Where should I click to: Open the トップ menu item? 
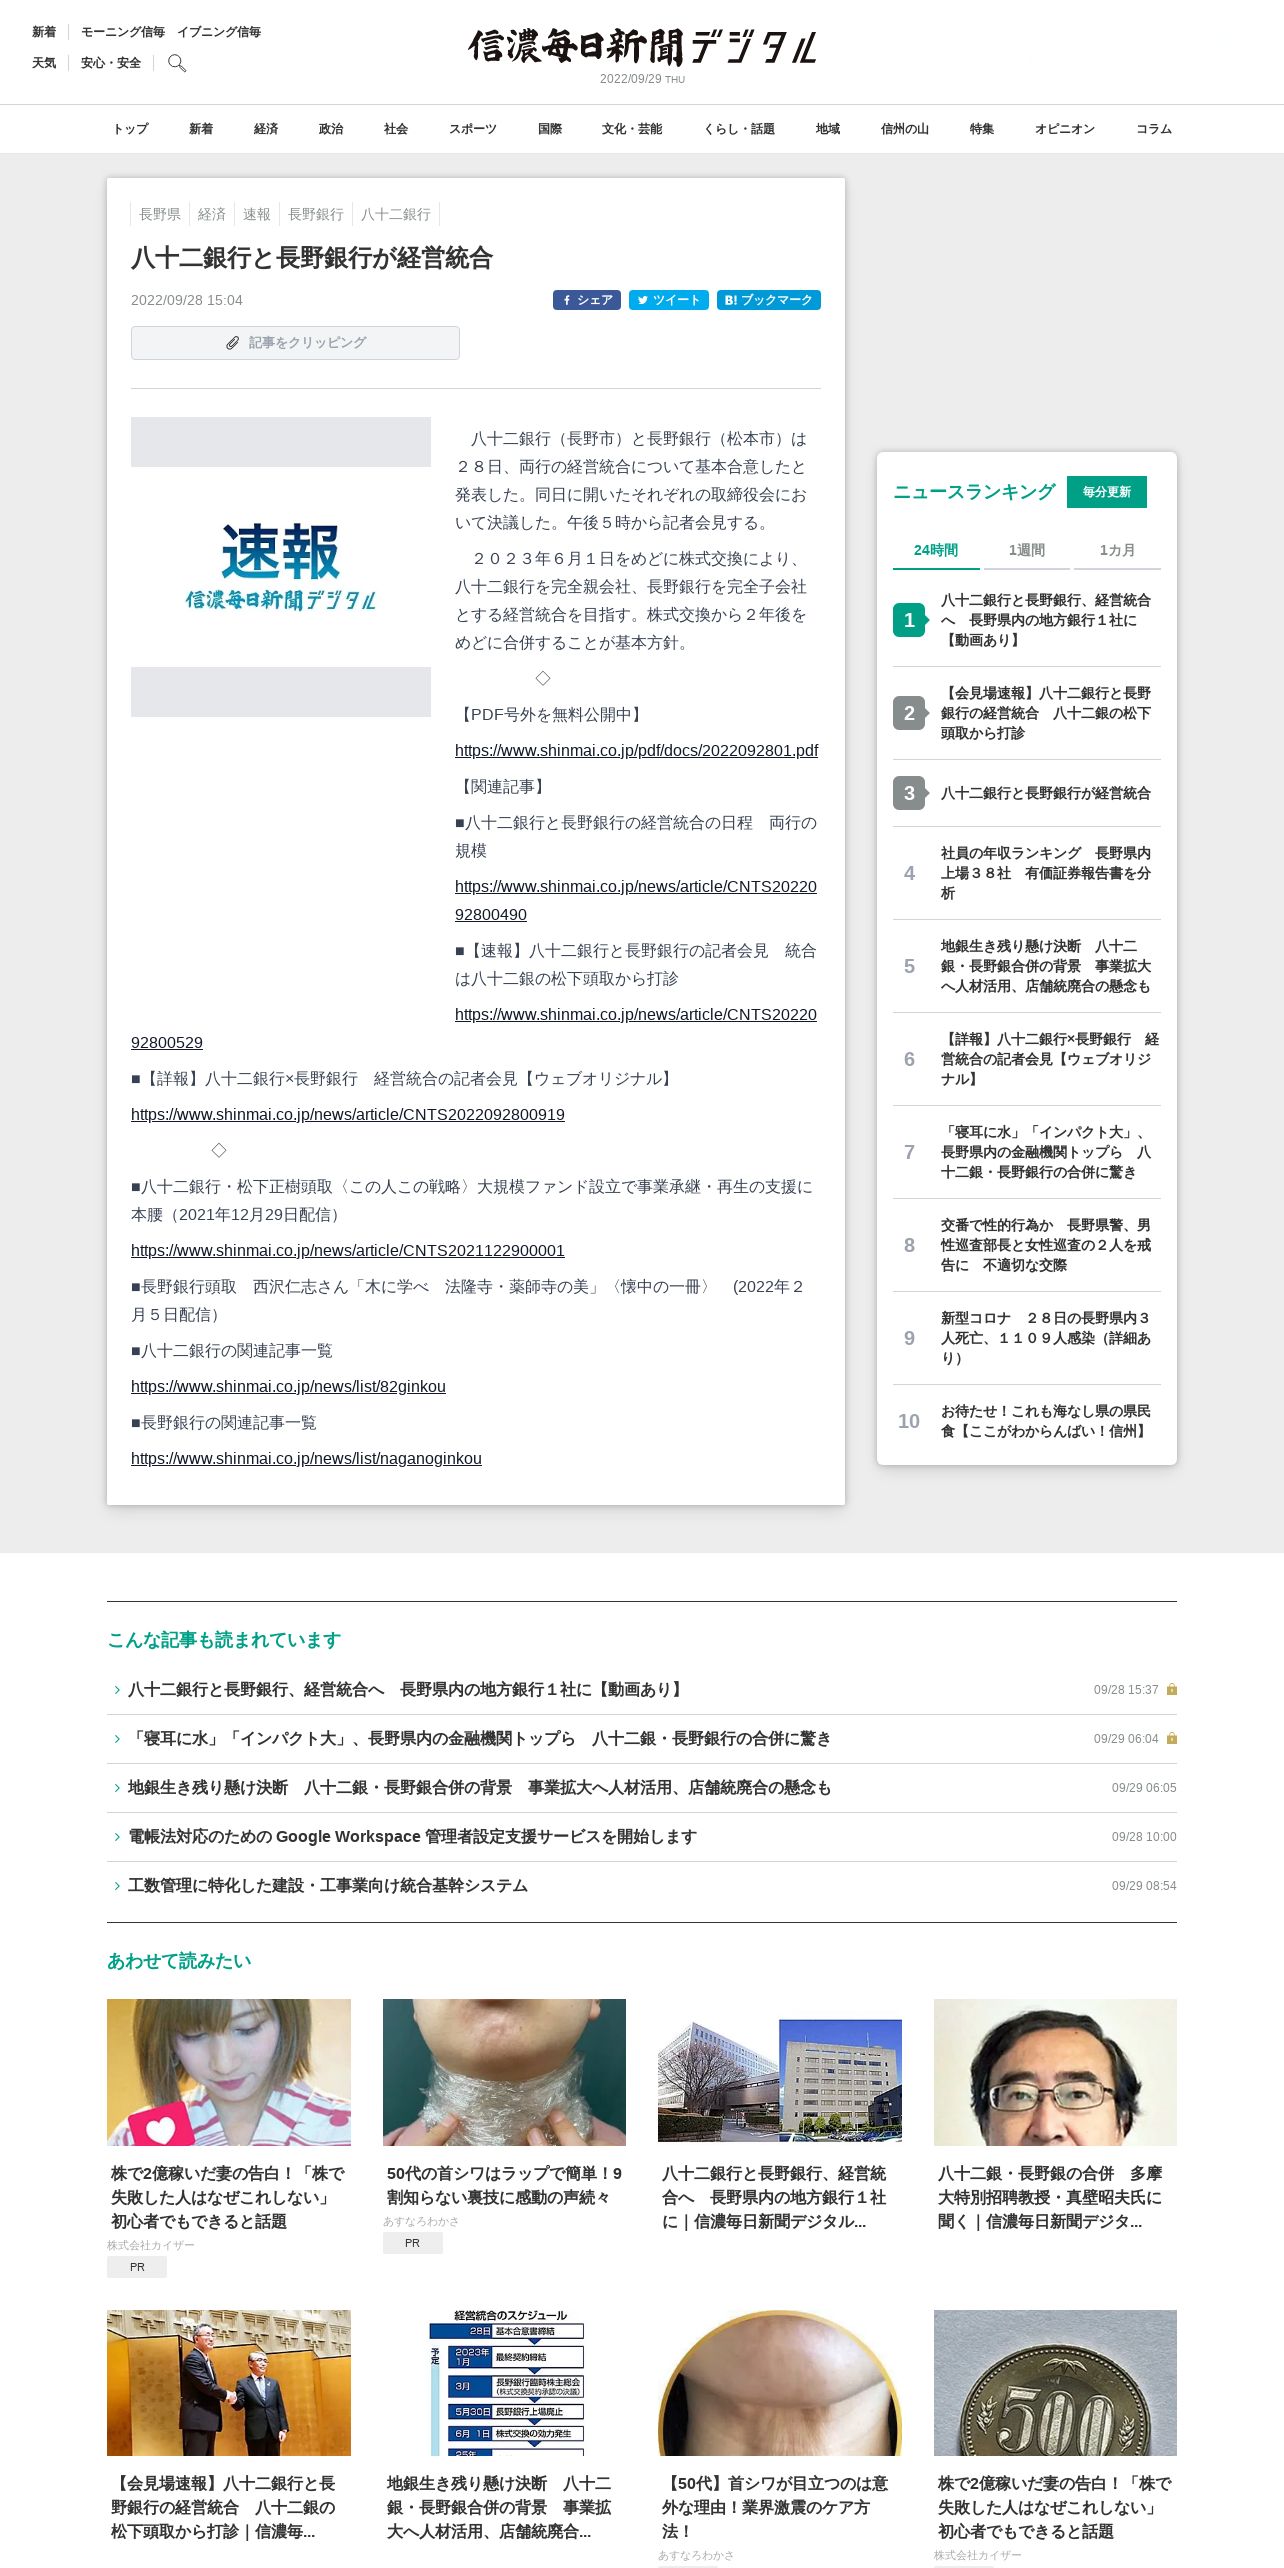(x=130, y=129)
